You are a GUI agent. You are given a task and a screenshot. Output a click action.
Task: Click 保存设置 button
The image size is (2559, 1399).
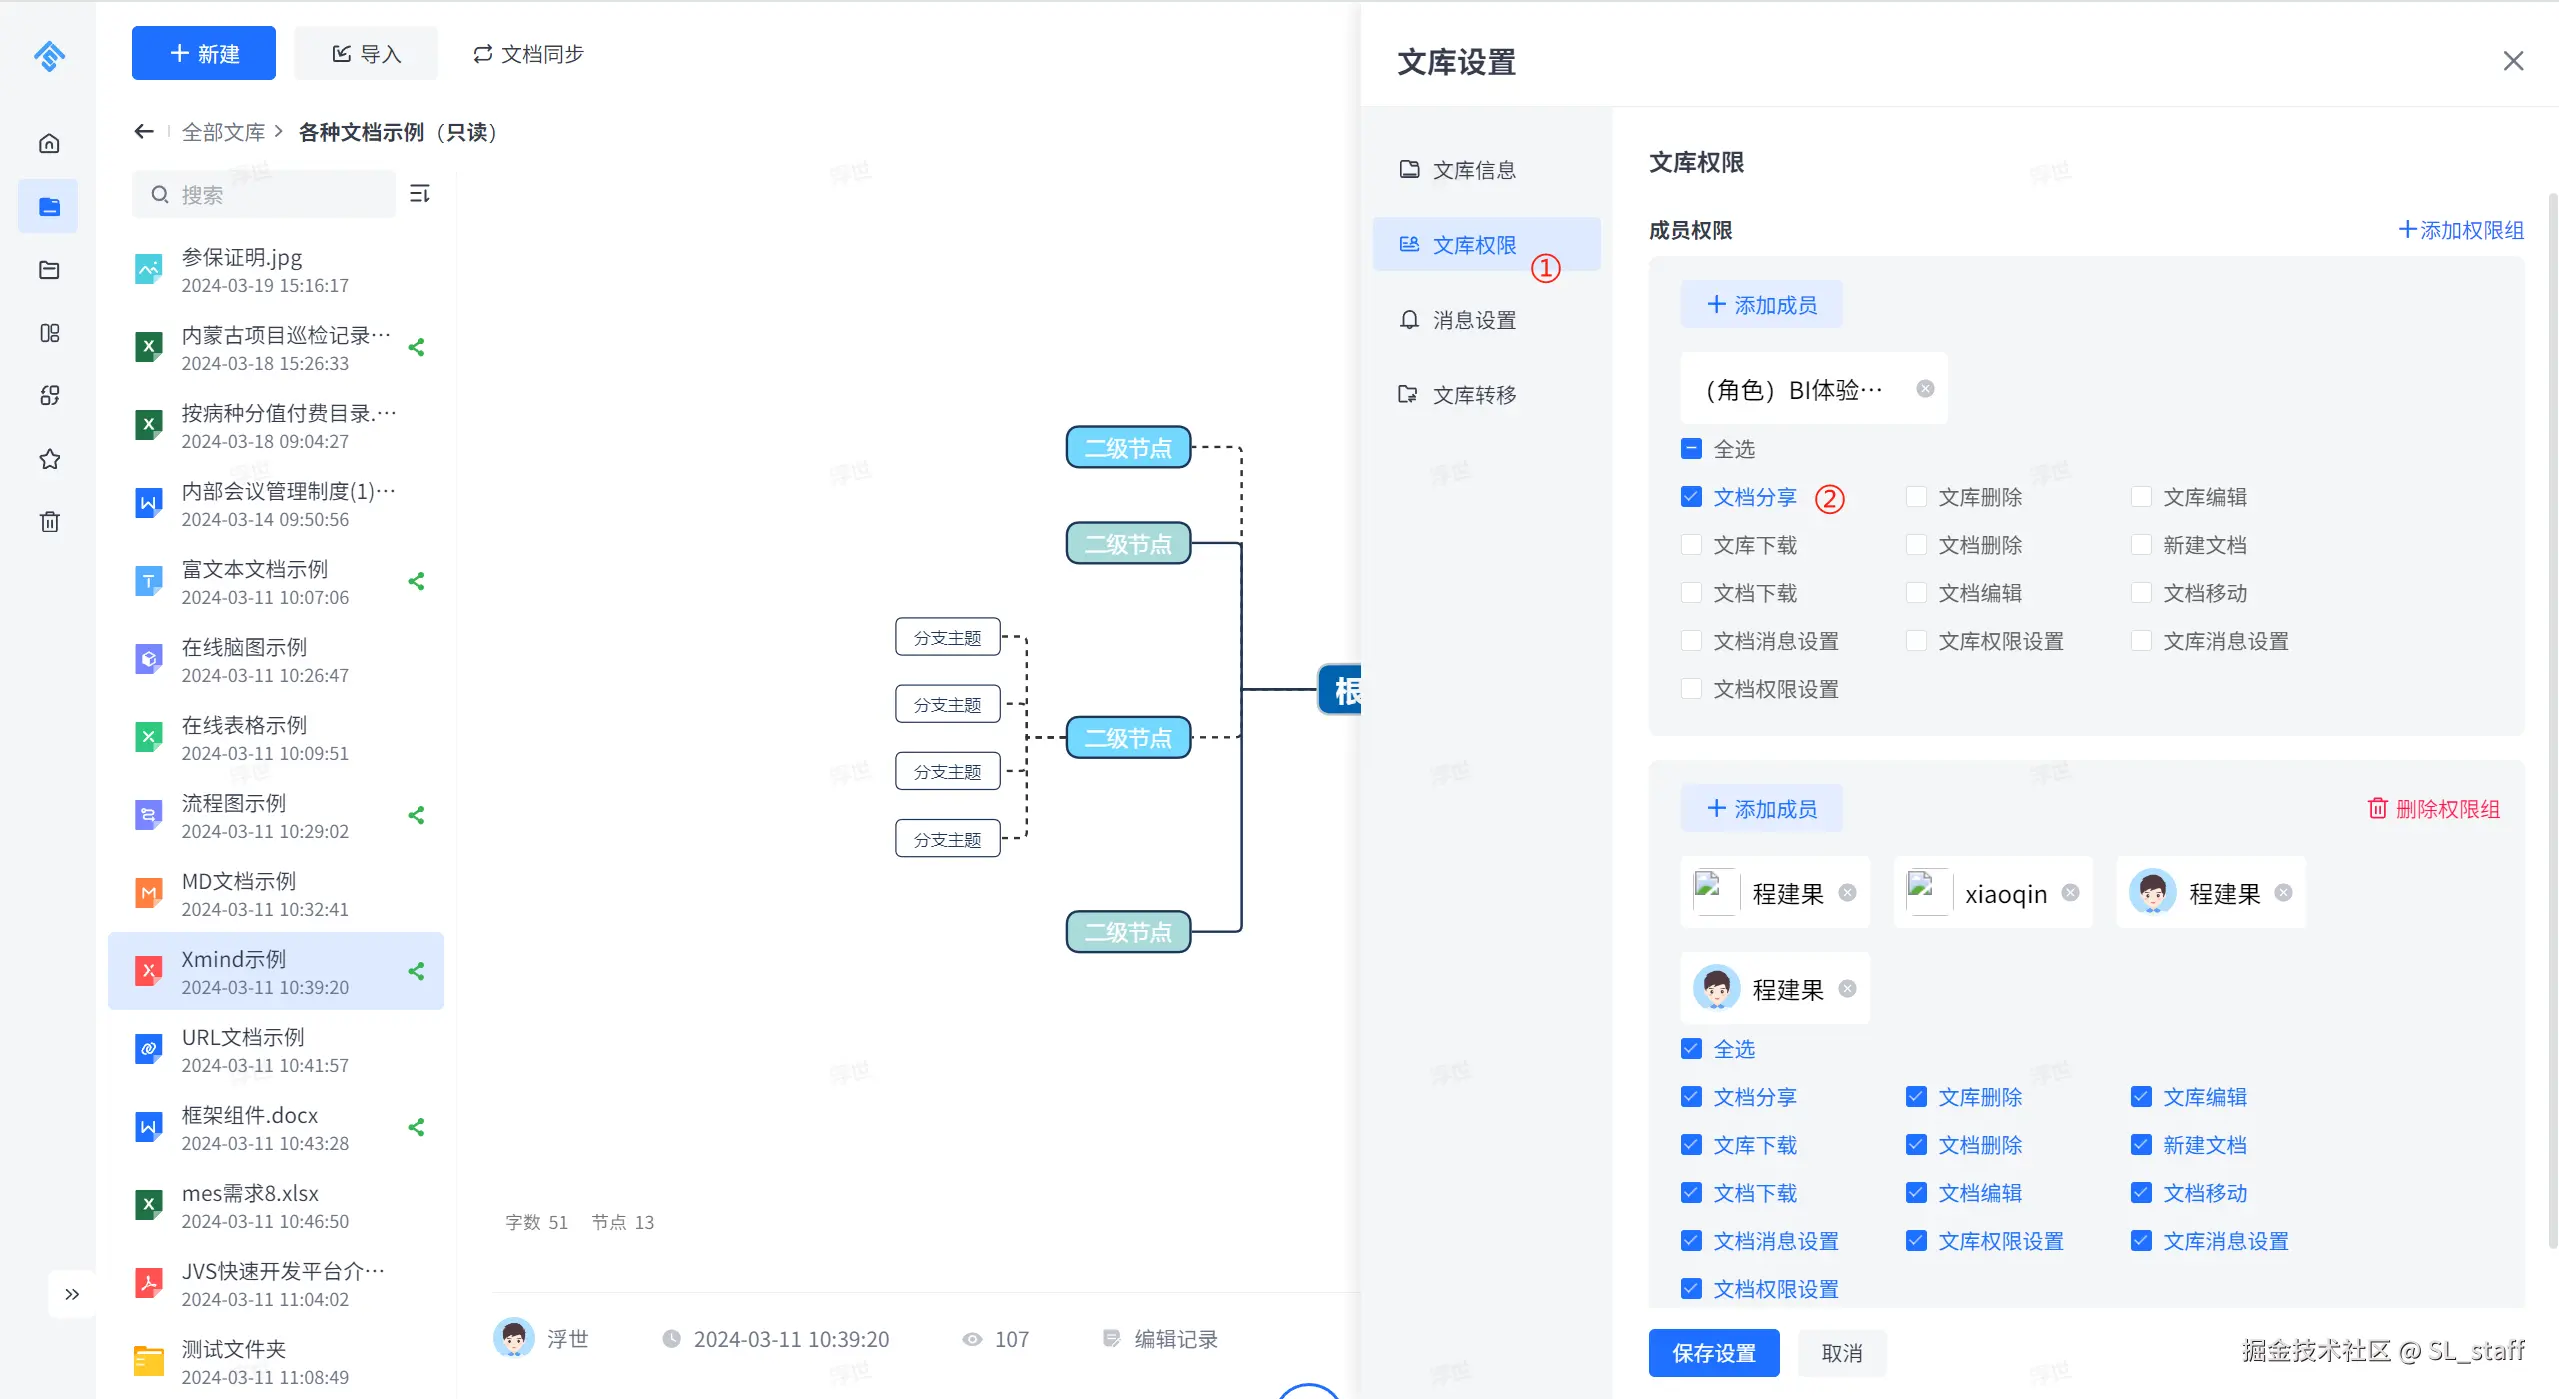click(1714, 1352)
